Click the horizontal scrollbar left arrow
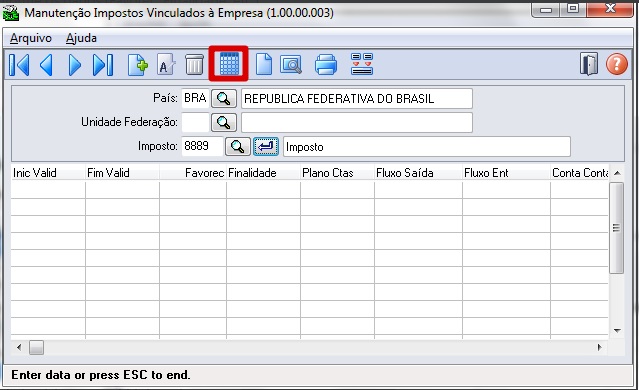The width and height of the screenshot is (639, 390). [x=19, y=348]
